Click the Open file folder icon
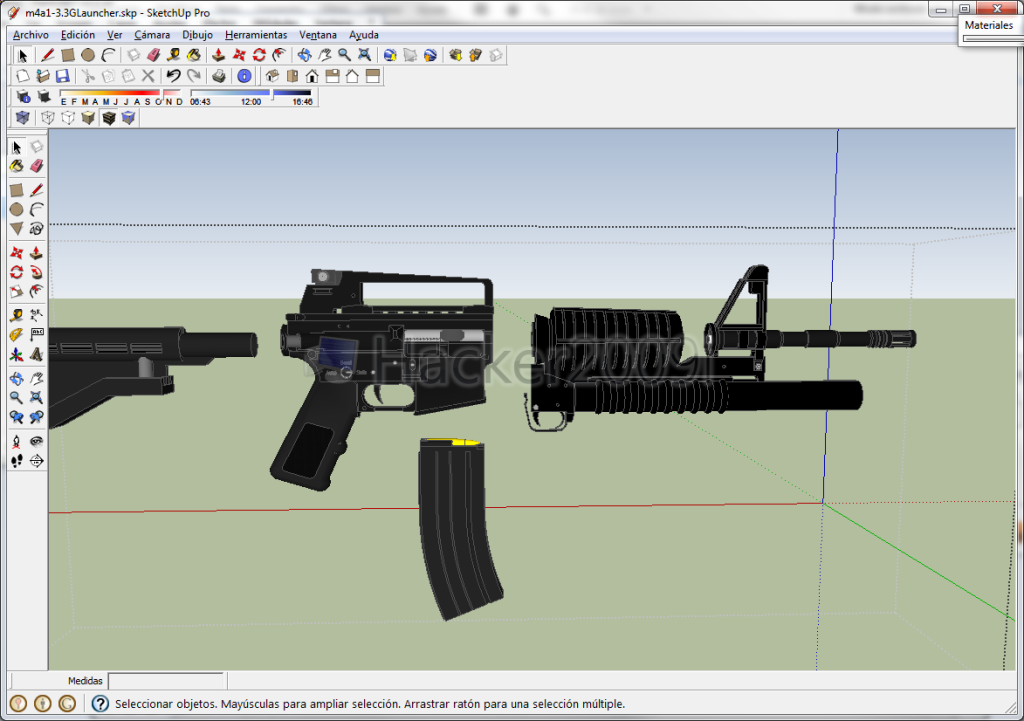This screenshot has width=1024, height=721. (x=42, y=76)
